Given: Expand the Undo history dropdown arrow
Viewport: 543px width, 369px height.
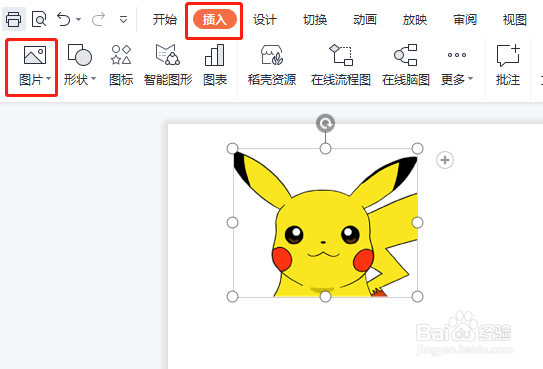Looking at the screenshot, I should 79,19.
